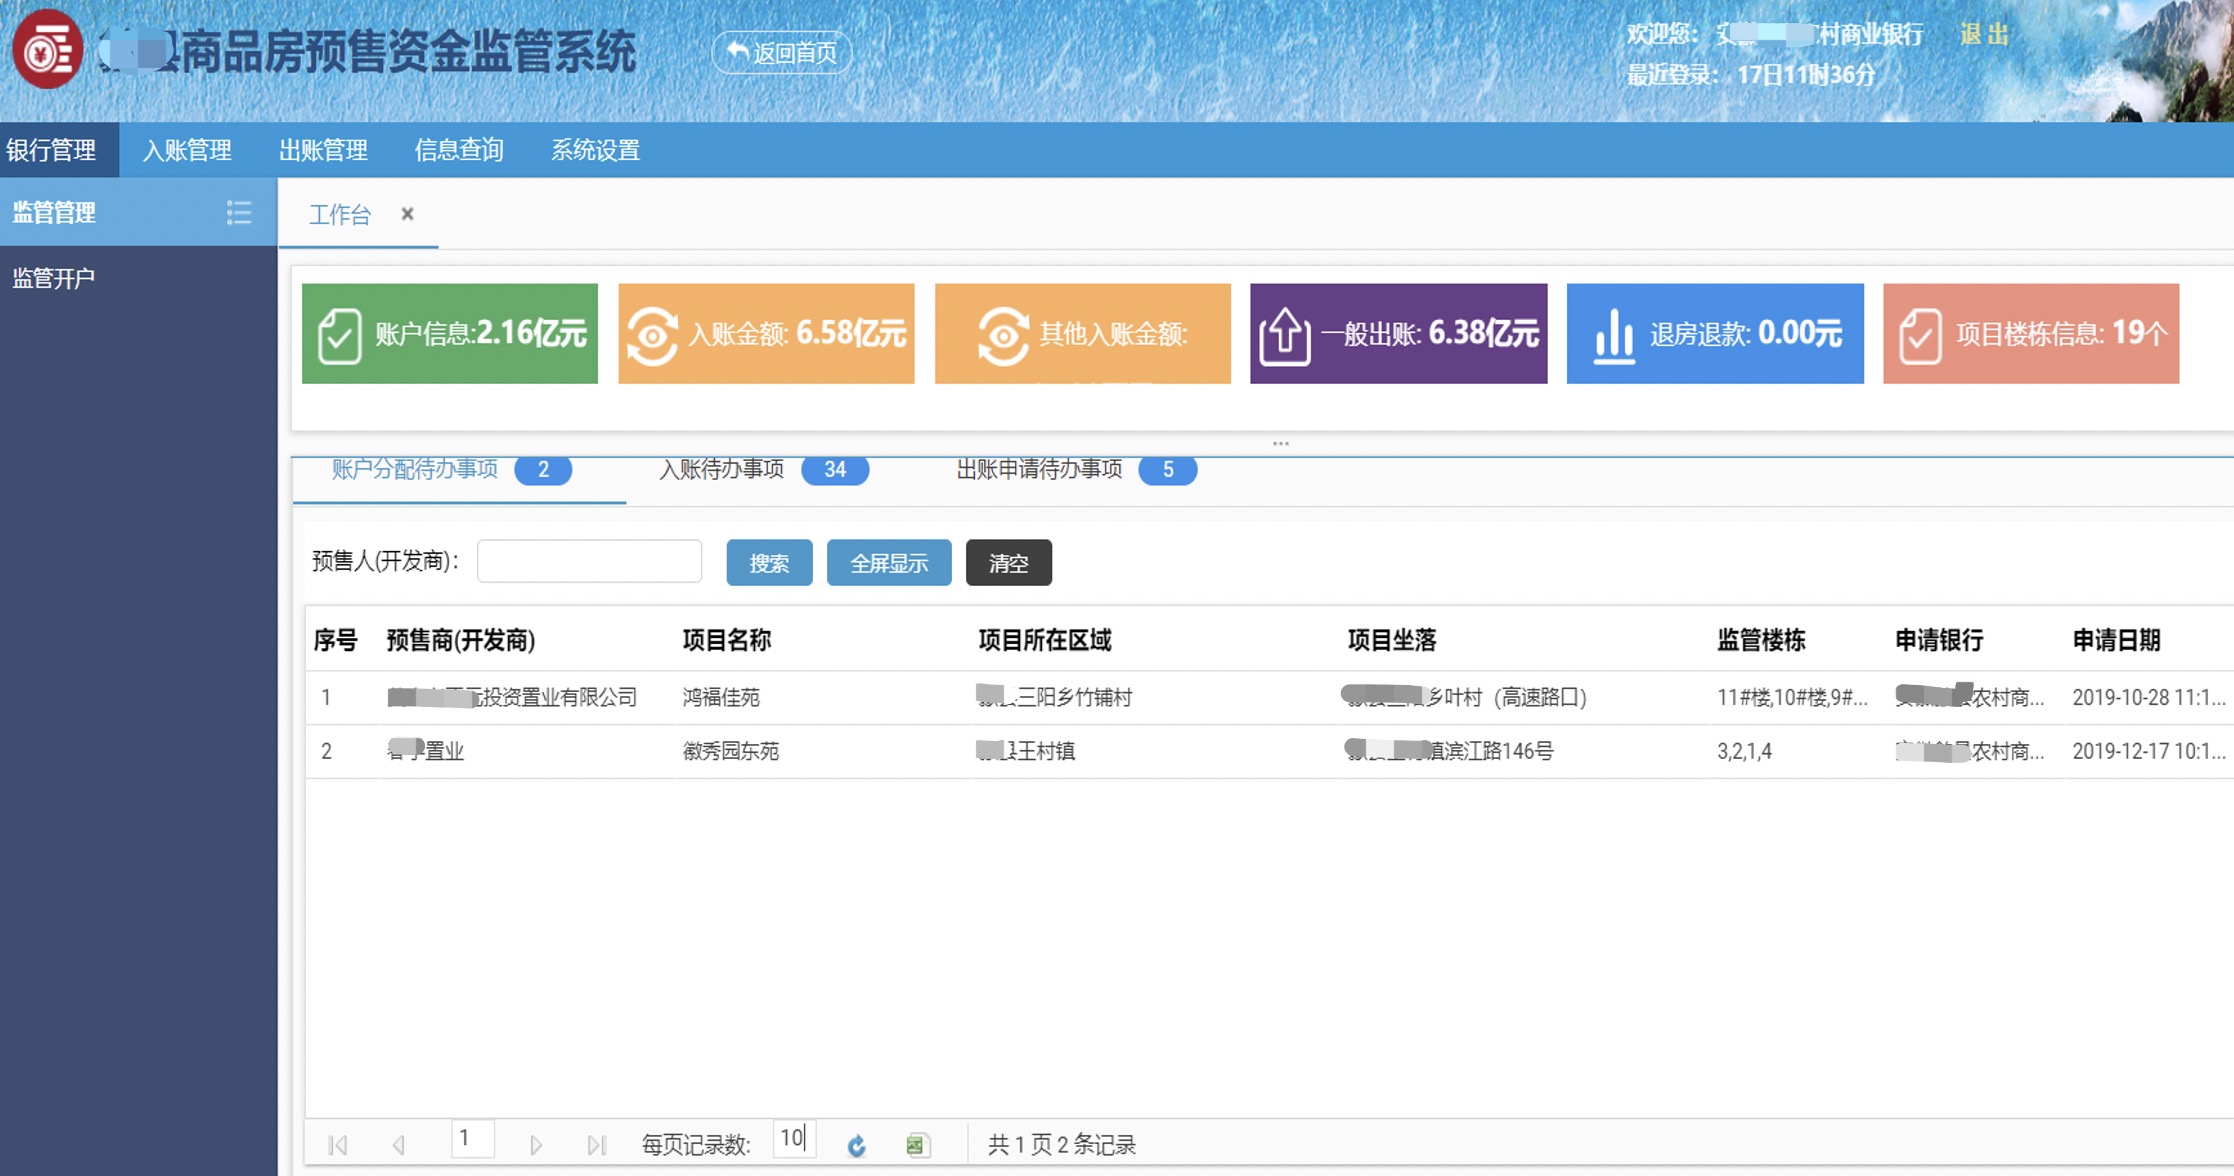Click the refresh icon in pagination bar

coord(856,1145)
